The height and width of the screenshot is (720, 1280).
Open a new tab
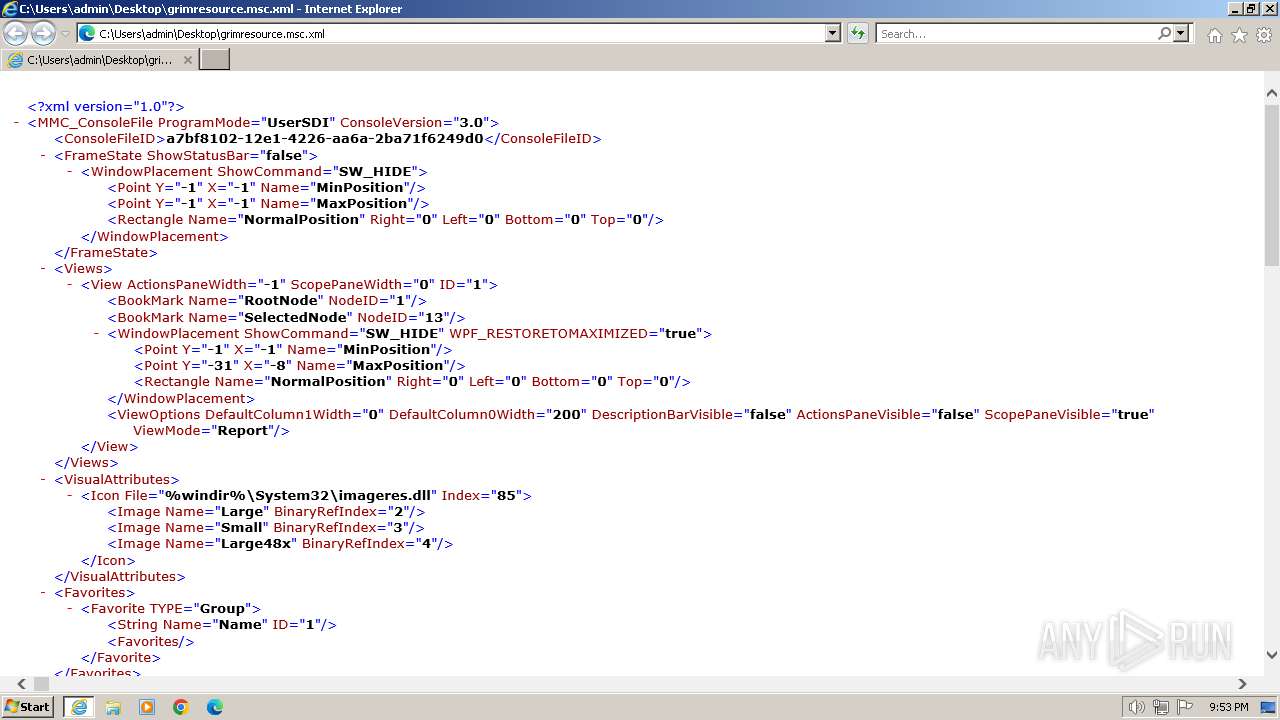click(215, 60)
